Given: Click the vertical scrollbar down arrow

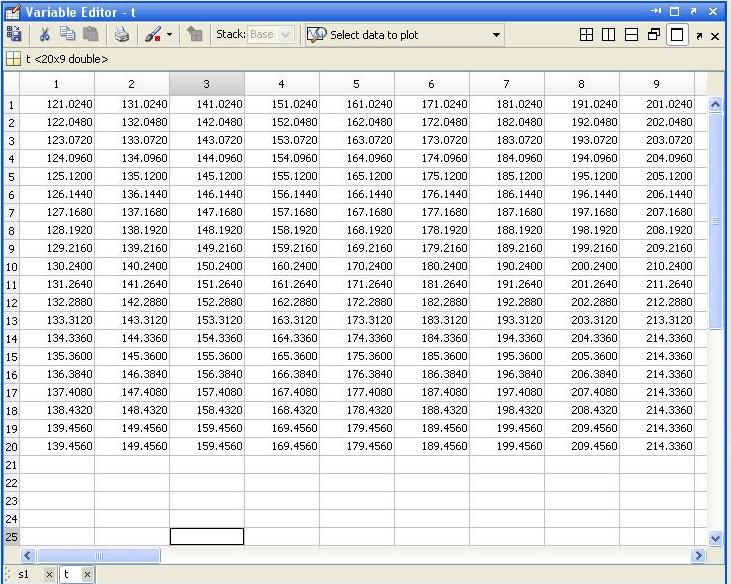Looking at the screenshot, I should point(715,538).
